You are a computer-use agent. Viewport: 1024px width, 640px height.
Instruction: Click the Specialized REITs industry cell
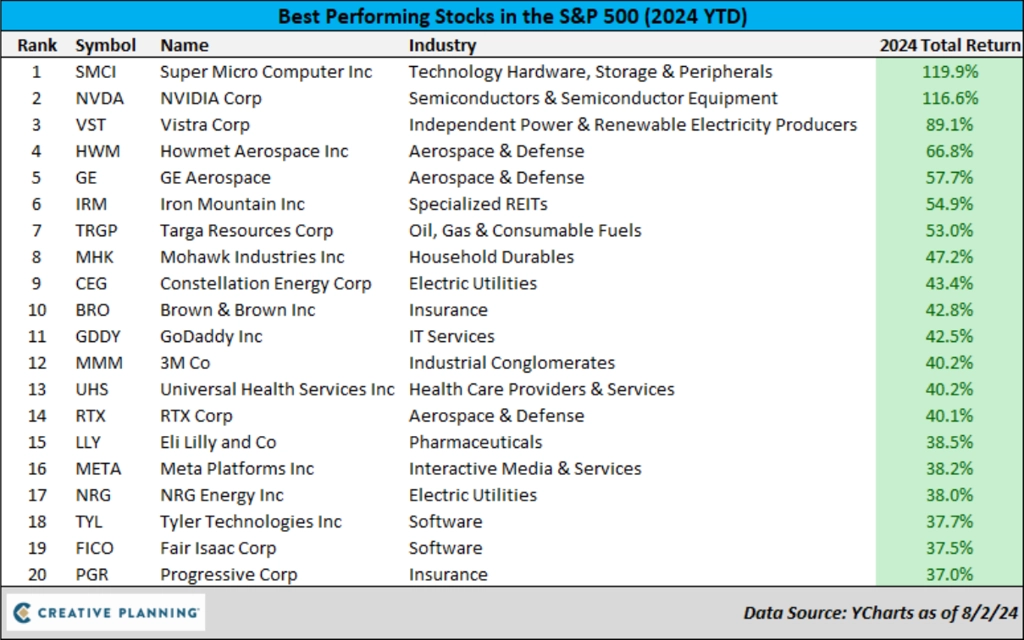point(478,204)
